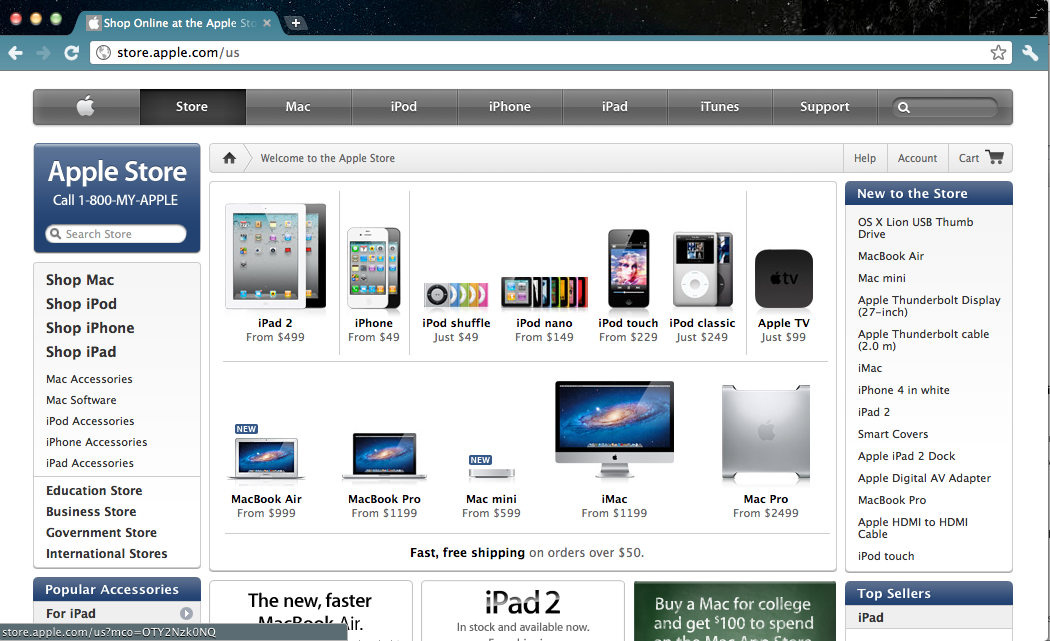1050x641 pixels.
Task: Open Apple HDMI to HDMI Cable link
Action: pos(913,528)
